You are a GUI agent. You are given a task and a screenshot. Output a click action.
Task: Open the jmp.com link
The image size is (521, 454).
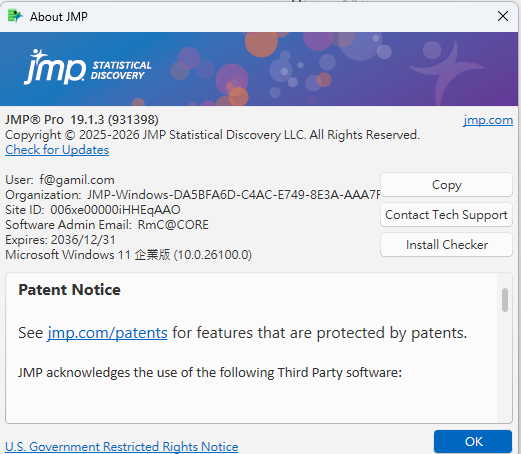(x=488, y=120)
